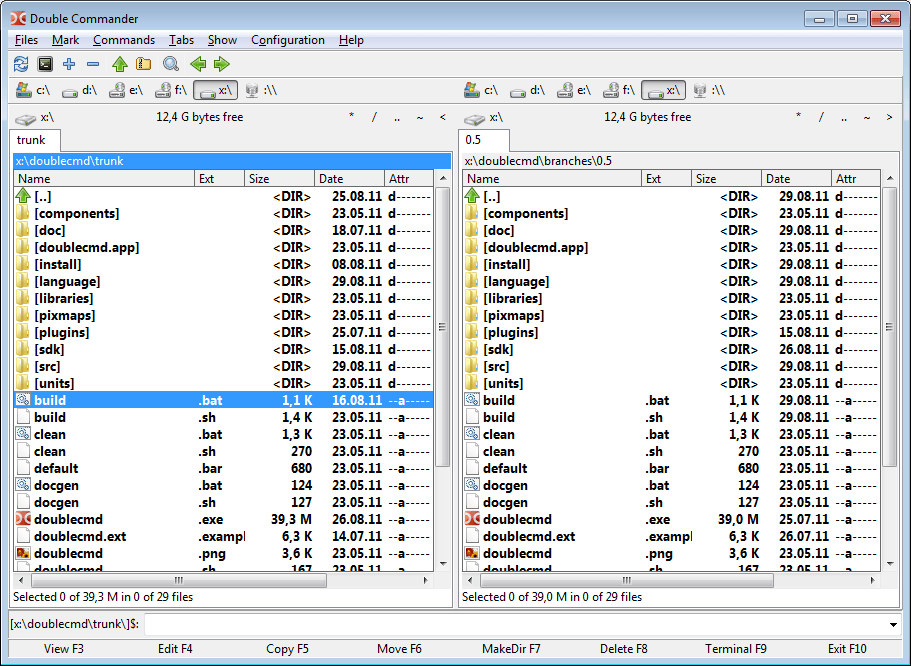The width and height of the screenshot is (911, 666).
Task: Click the green parent directory arrow icon
Action: [x=119, y=64]
